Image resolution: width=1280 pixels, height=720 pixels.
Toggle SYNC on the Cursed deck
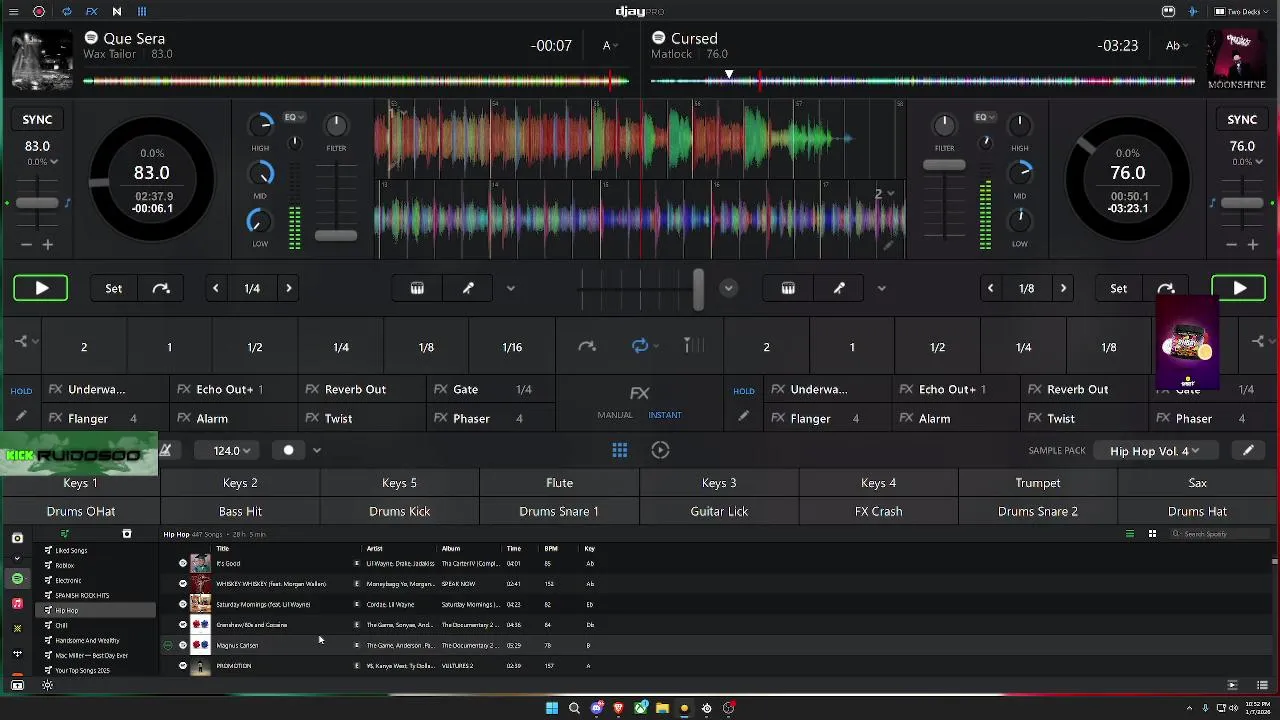[x=1242, y=120]
